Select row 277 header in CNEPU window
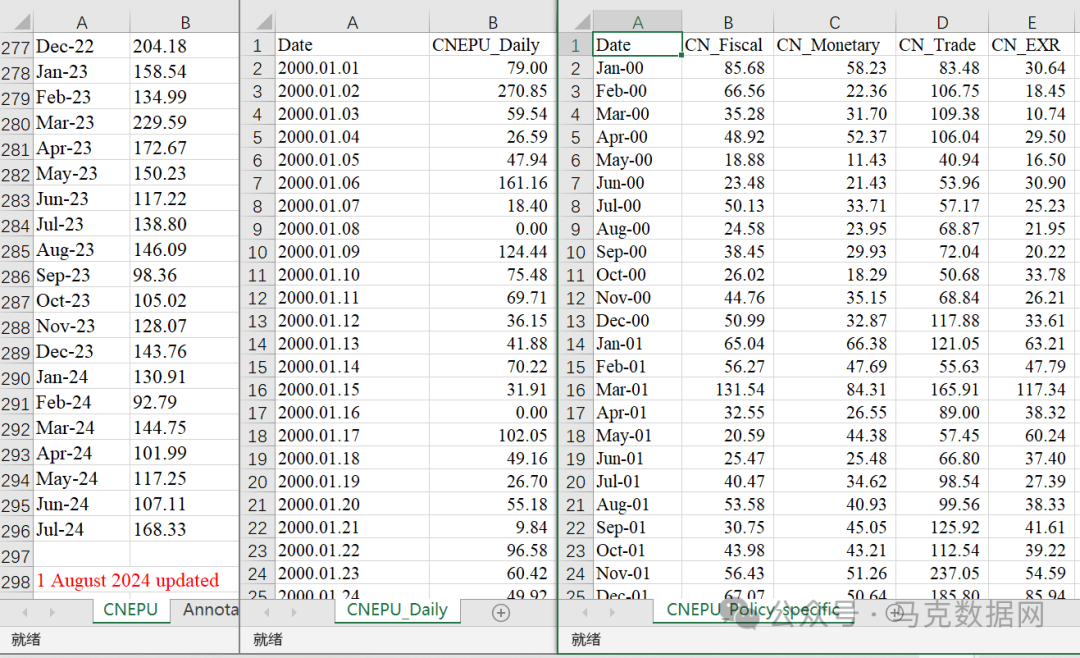 click(x=16, y=47)
